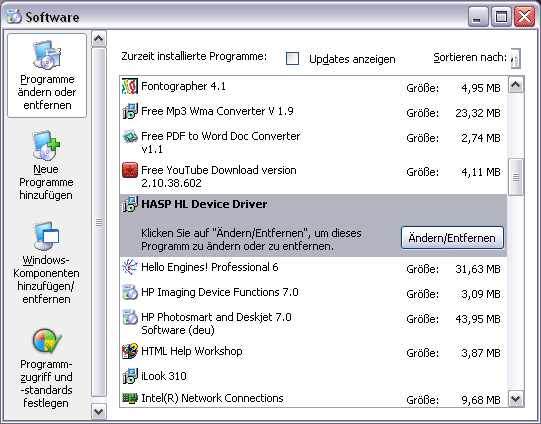Select Free Mp3 Wma Converter icon
Image resolution: width=541 pixels, height=424 pixels.
(x=130, y=111)
